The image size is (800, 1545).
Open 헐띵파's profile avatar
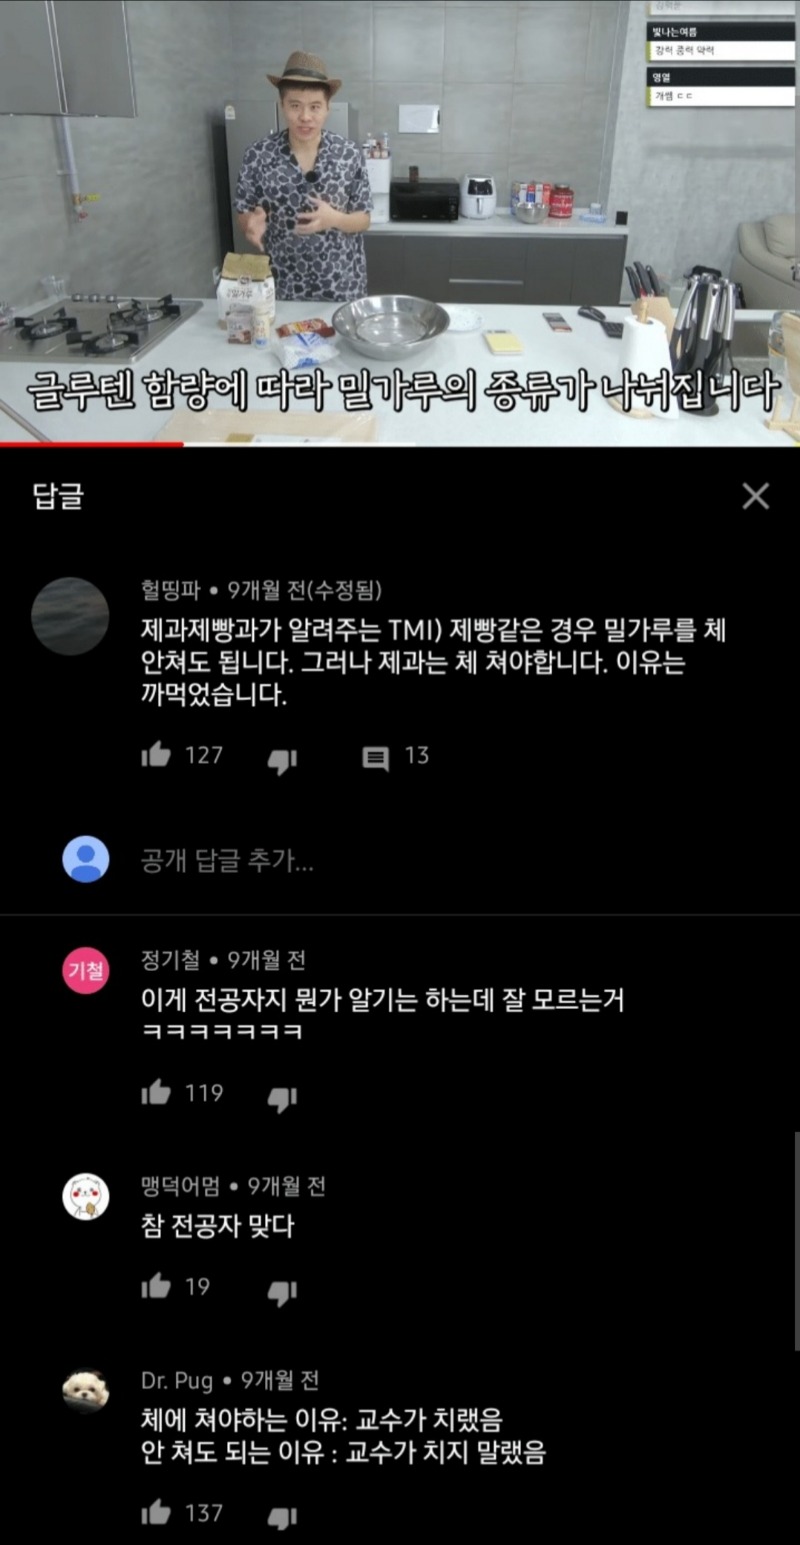tap(70, 616)
